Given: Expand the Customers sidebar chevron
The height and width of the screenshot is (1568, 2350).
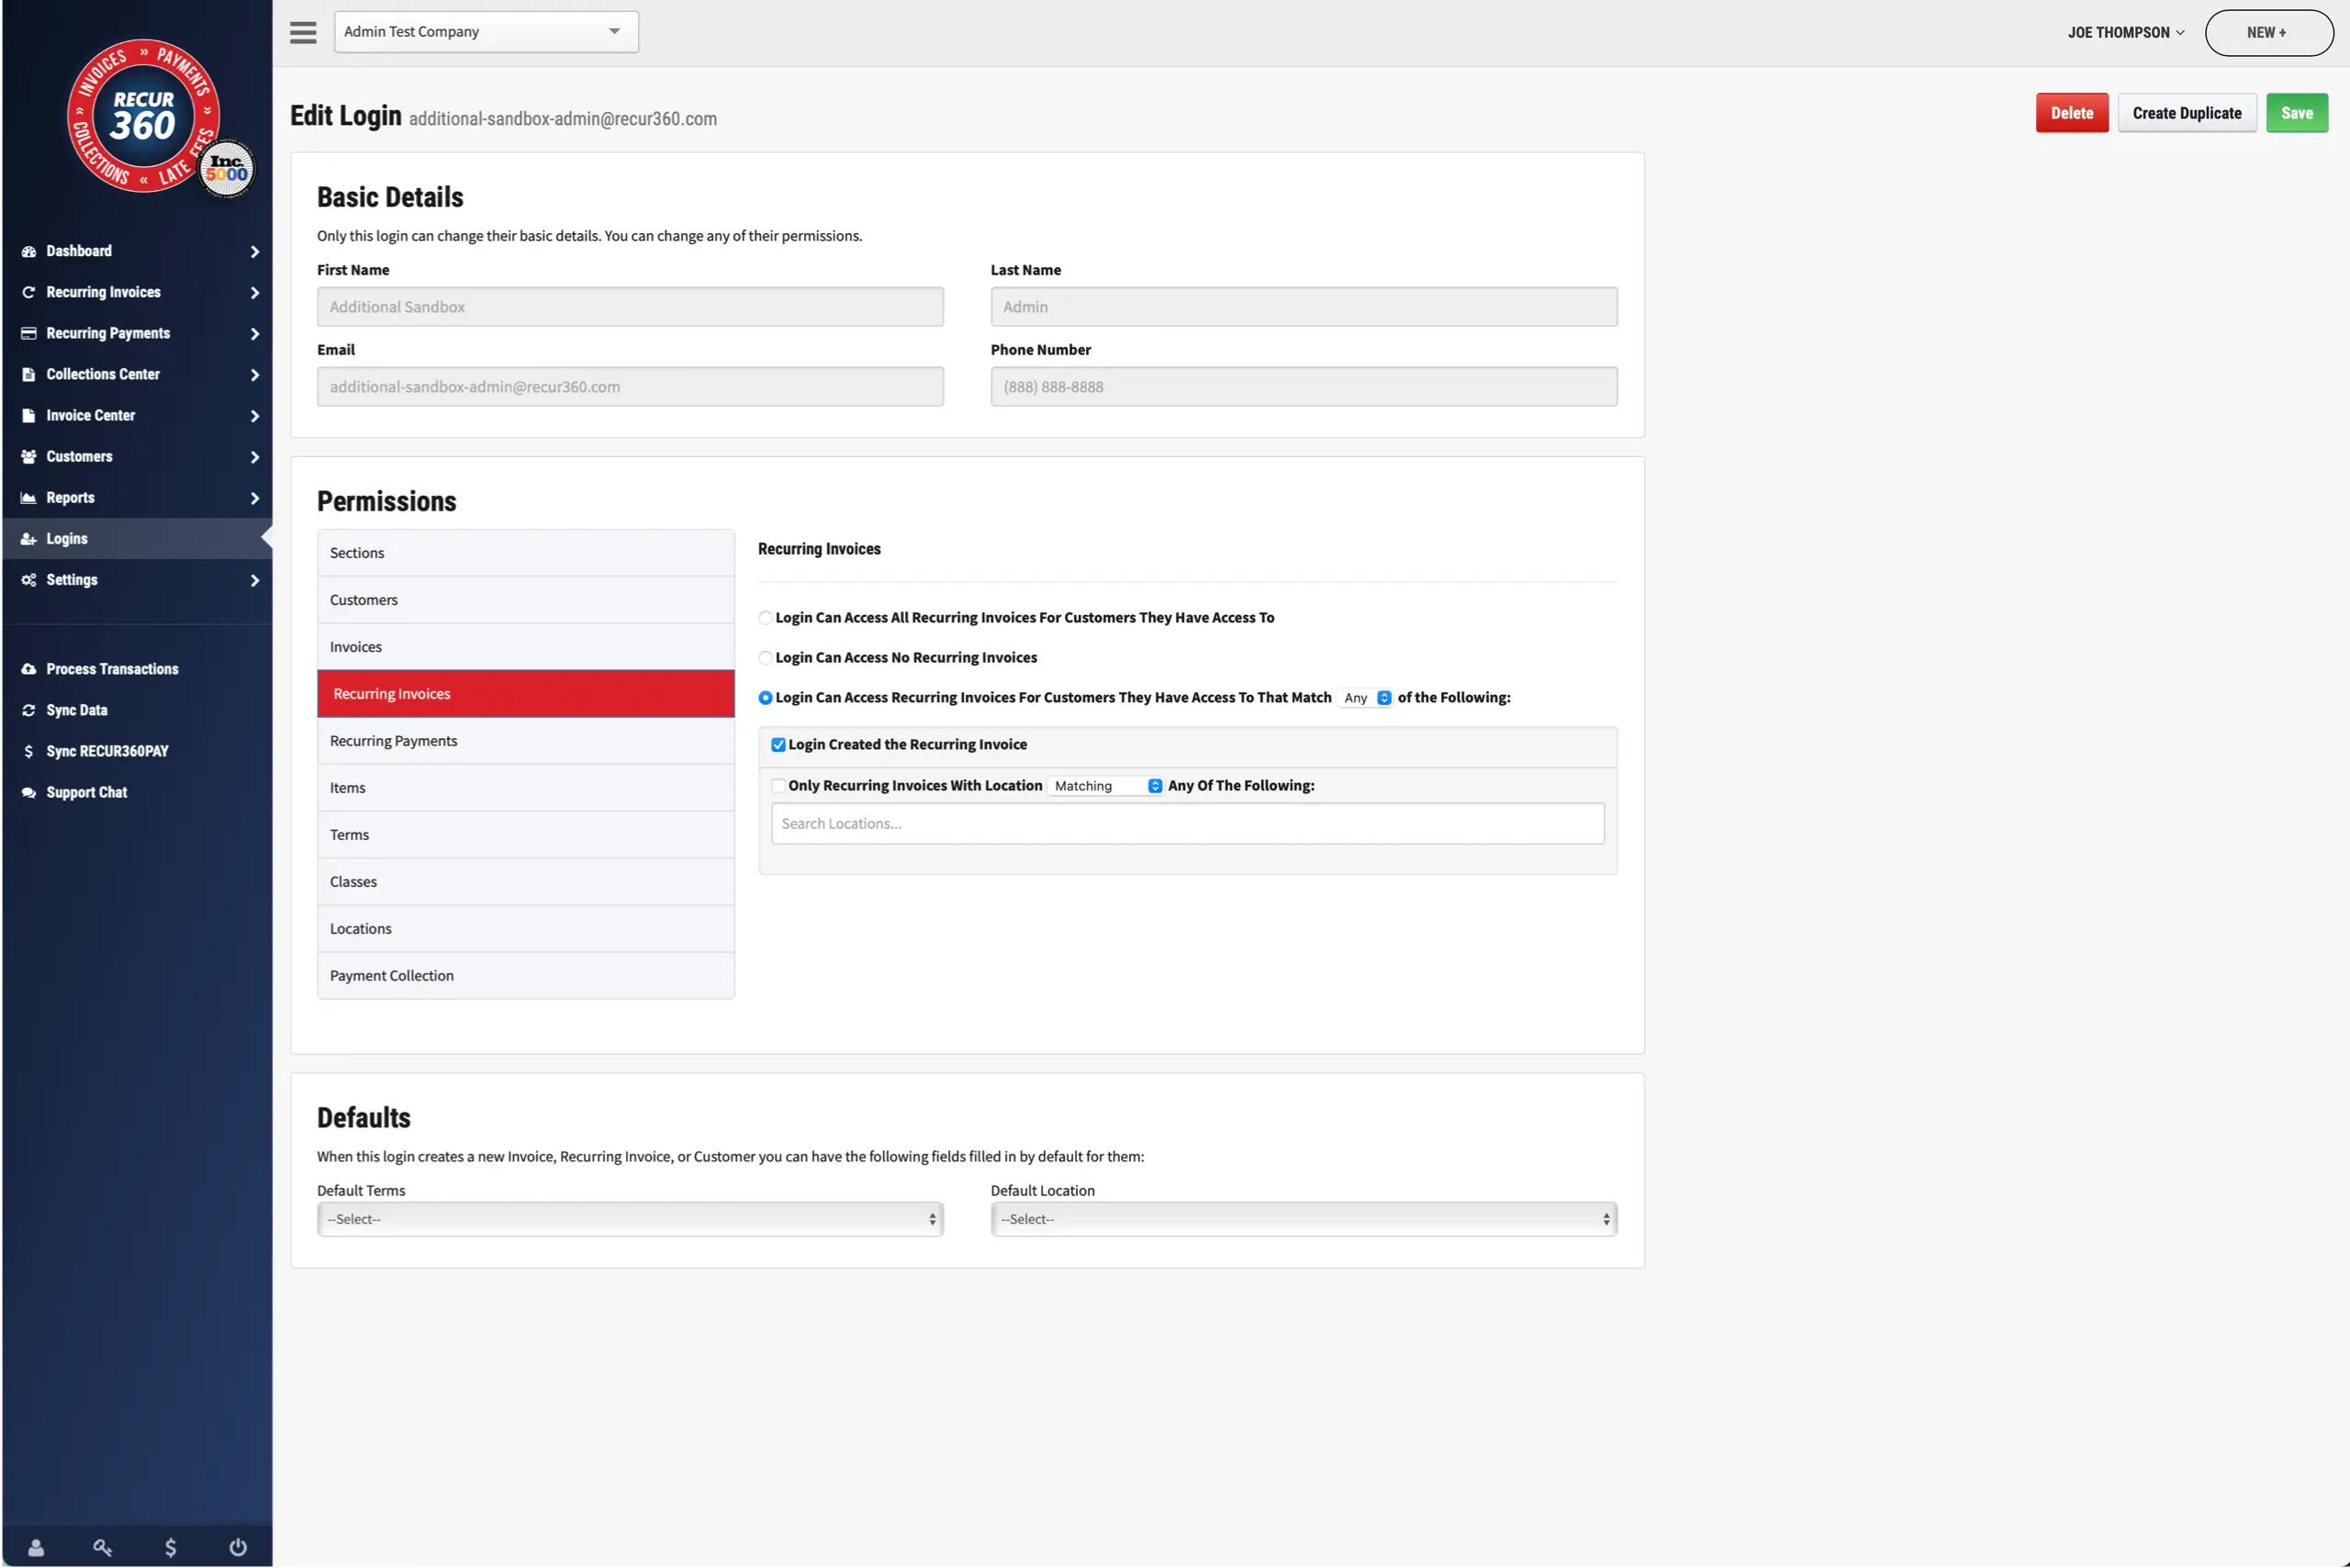Looking at the screenshot, I should coord(254,457).
